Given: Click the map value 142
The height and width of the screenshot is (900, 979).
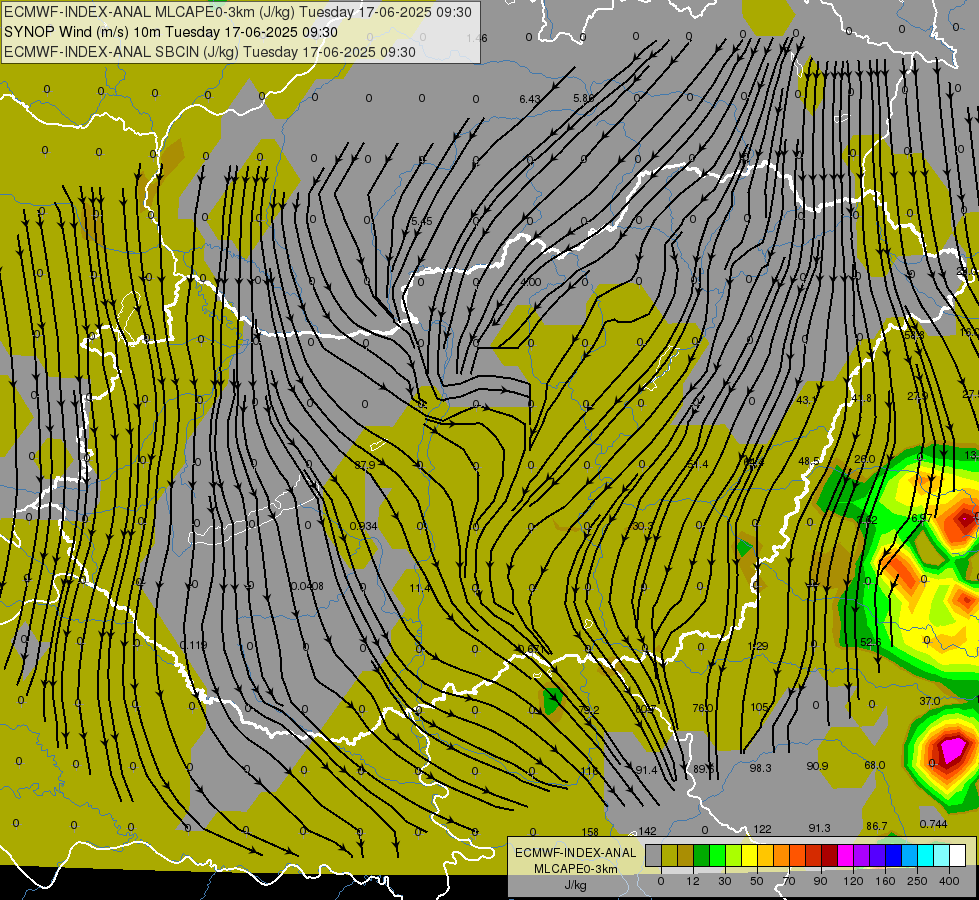Looking at the screenshot, I should [x=647, y=831].
